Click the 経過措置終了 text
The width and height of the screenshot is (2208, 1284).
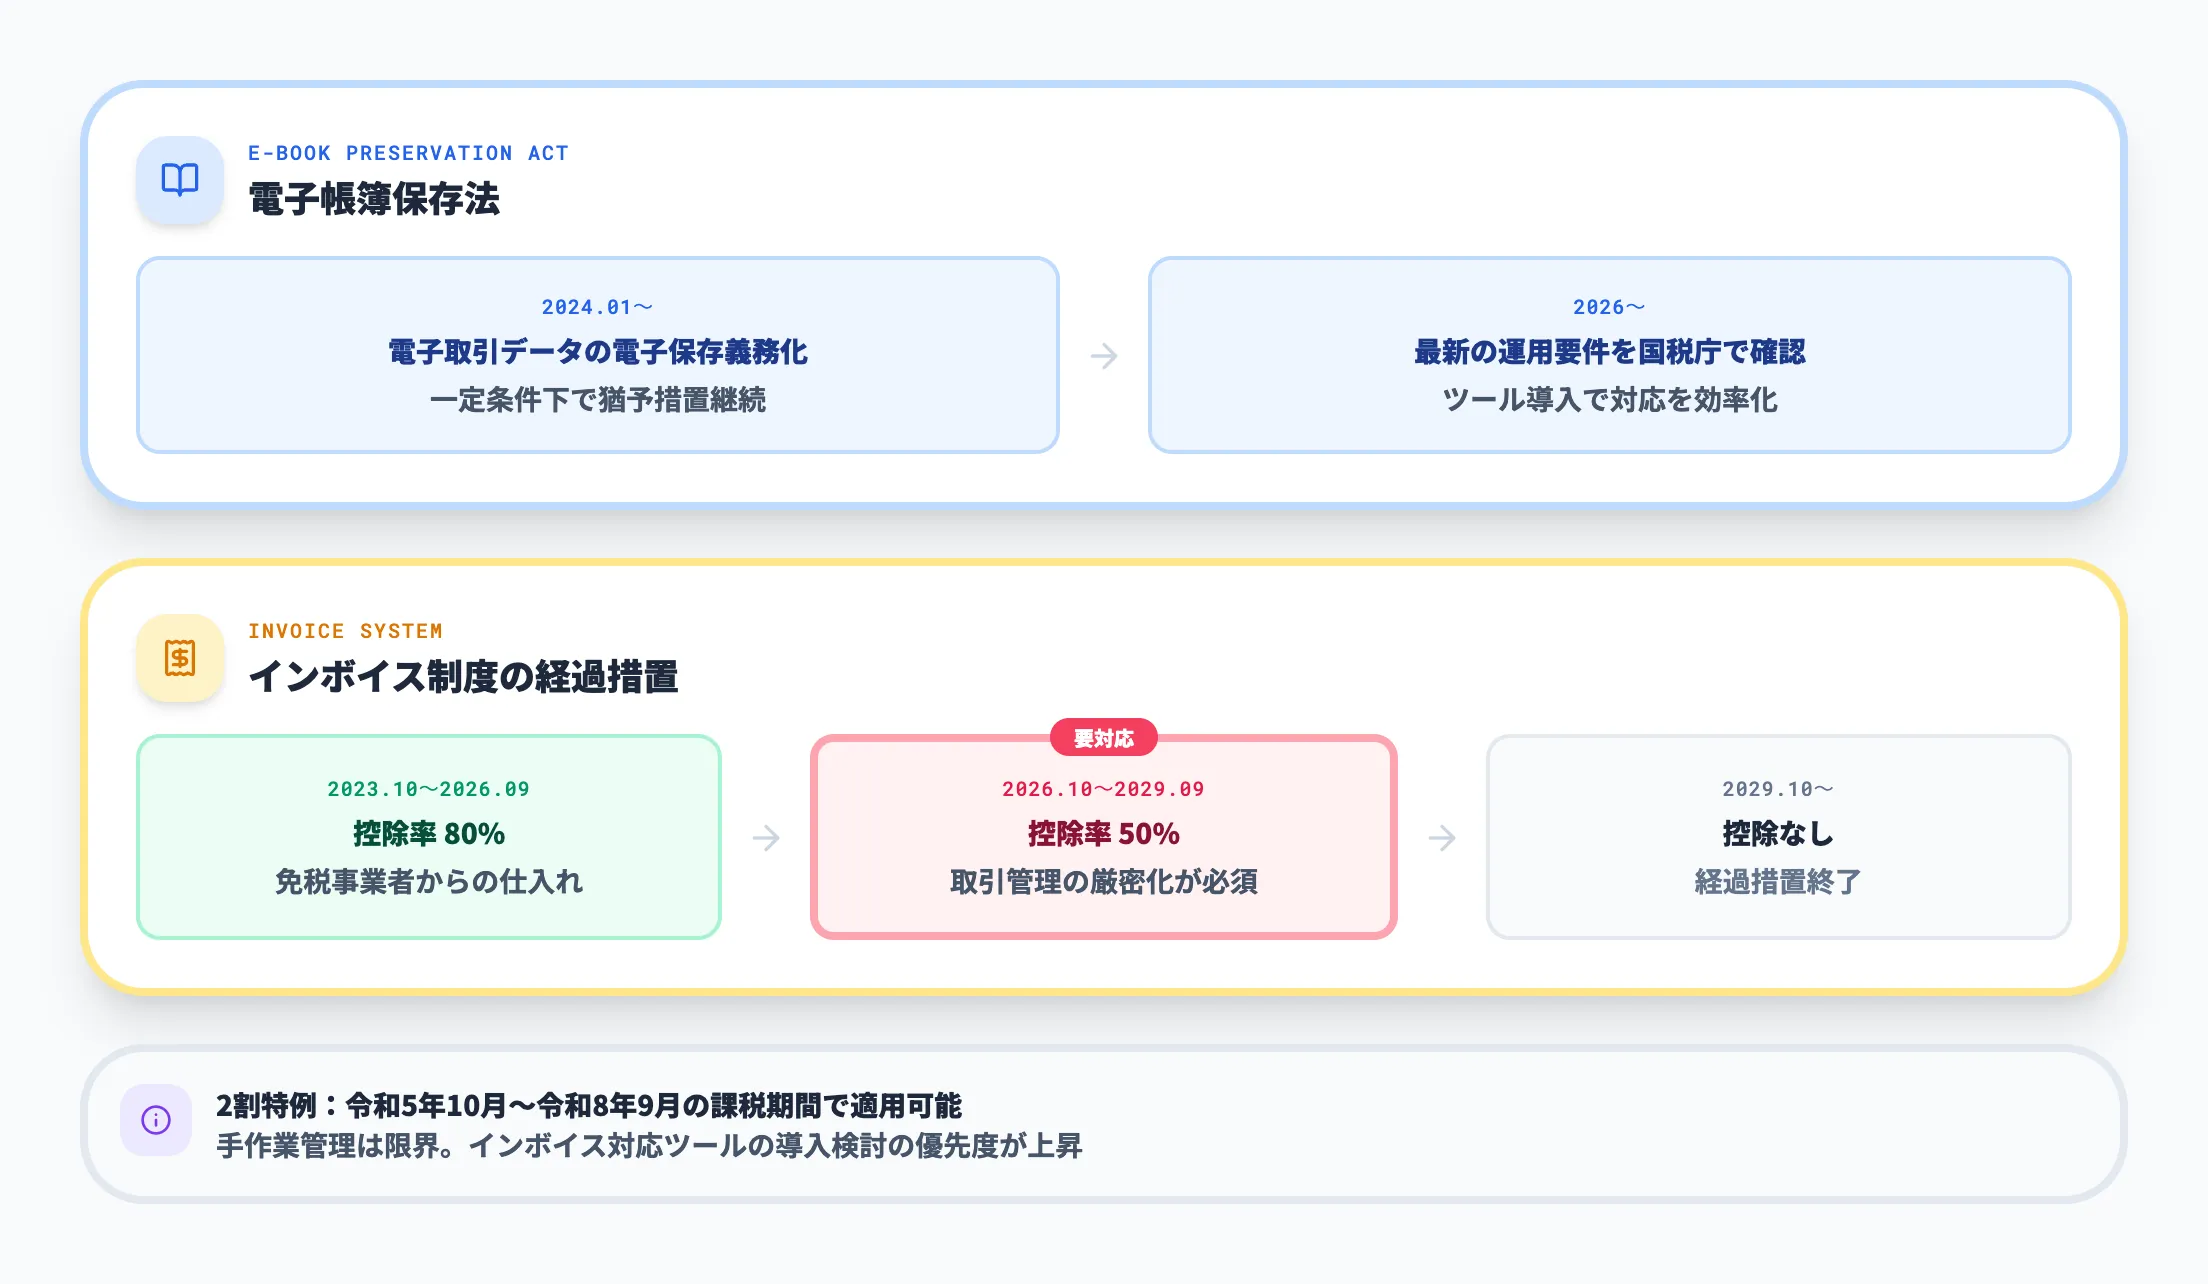(1777, 882)
